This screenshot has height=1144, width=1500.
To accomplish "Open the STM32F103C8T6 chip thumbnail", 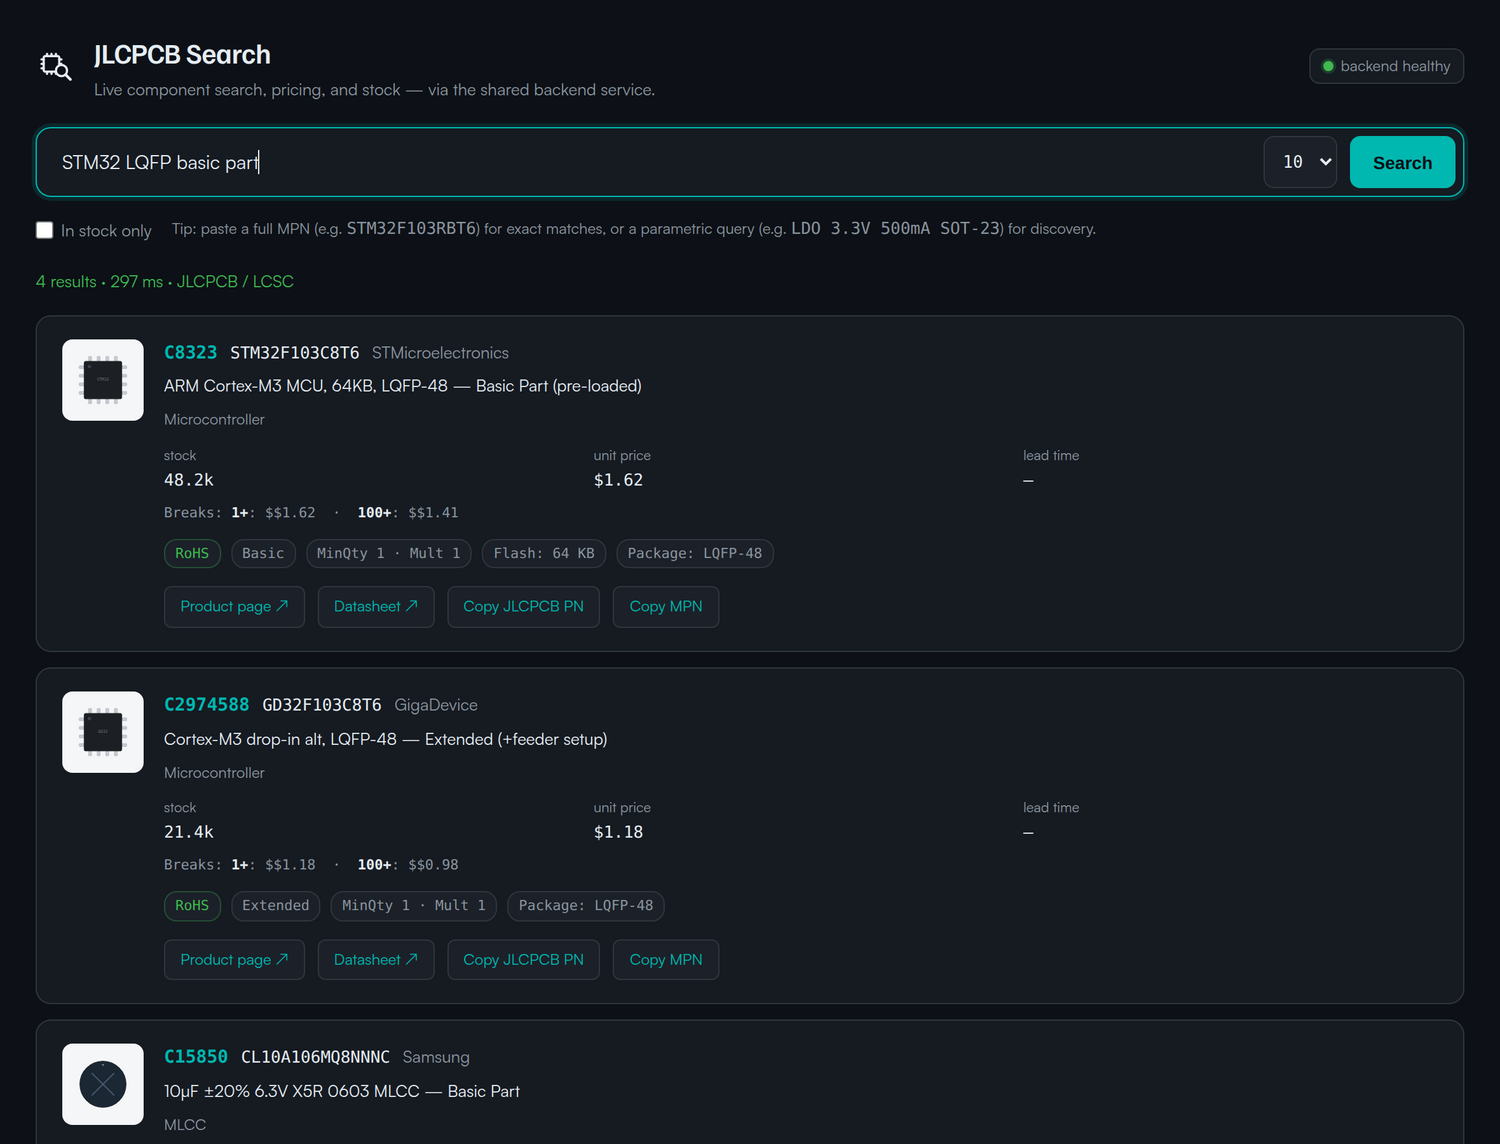I will click(103, 380).
